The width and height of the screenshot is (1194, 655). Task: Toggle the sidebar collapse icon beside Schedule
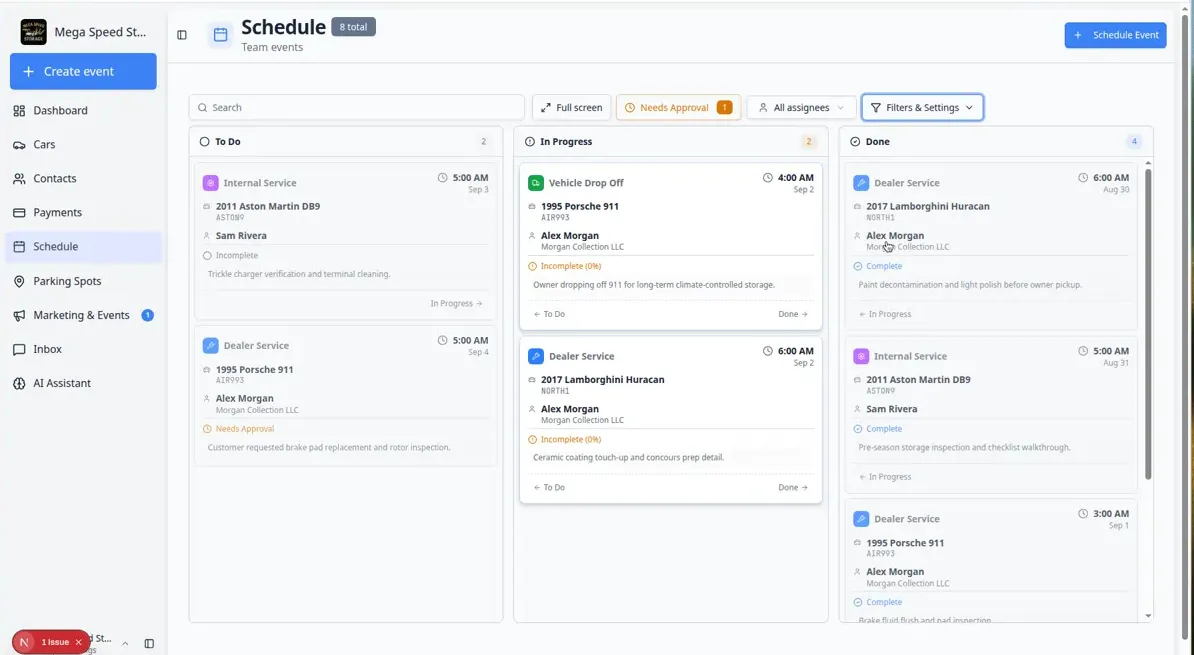pyautogui.click(x=182, y=35)
